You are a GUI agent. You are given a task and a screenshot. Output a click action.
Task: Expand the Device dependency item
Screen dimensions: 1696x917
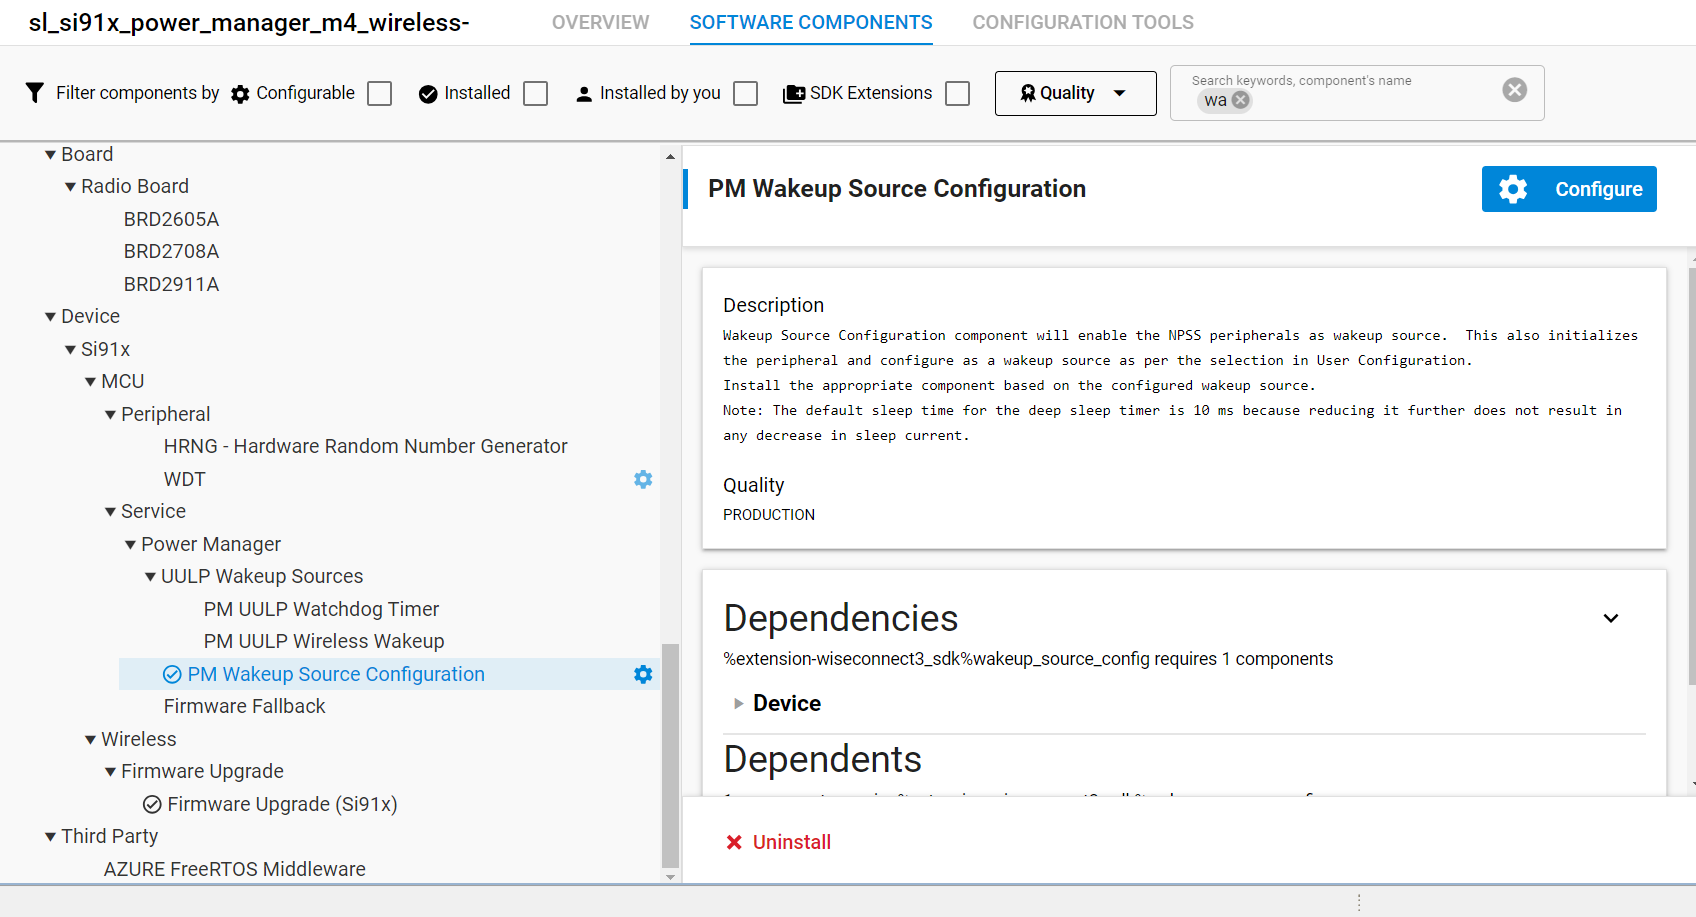pyautogui.click(x=739, y=704)
